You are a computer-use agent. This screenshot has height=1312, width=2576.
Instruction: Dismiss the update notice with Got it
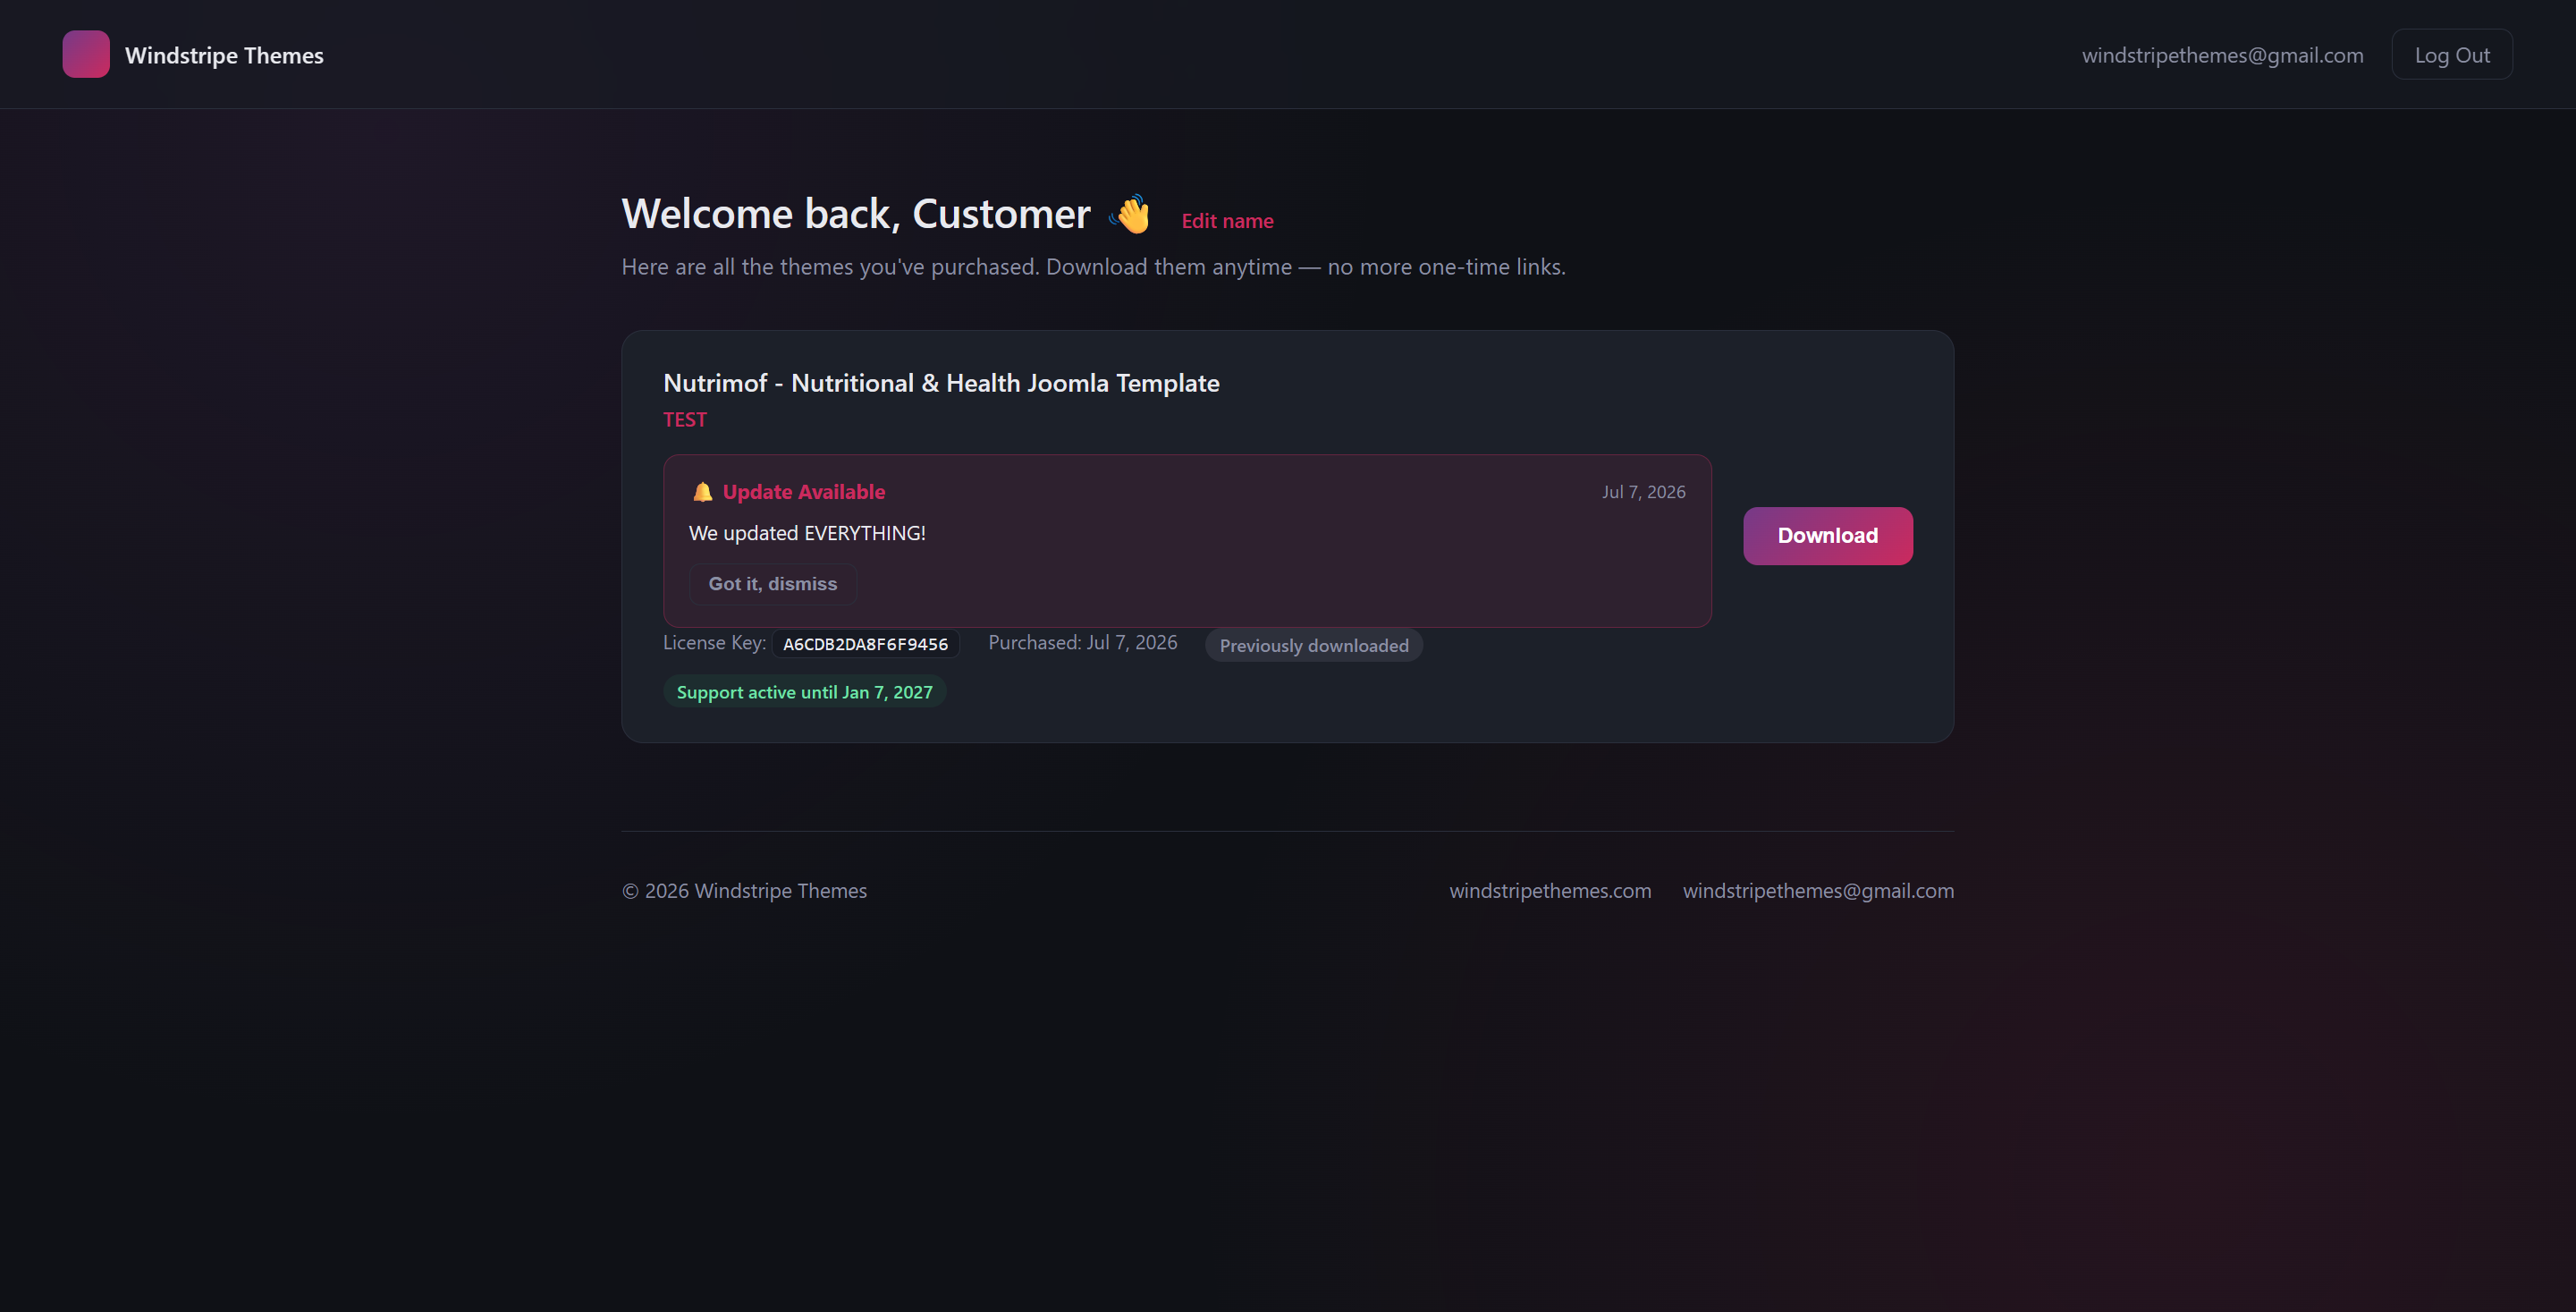pos(773,584)
